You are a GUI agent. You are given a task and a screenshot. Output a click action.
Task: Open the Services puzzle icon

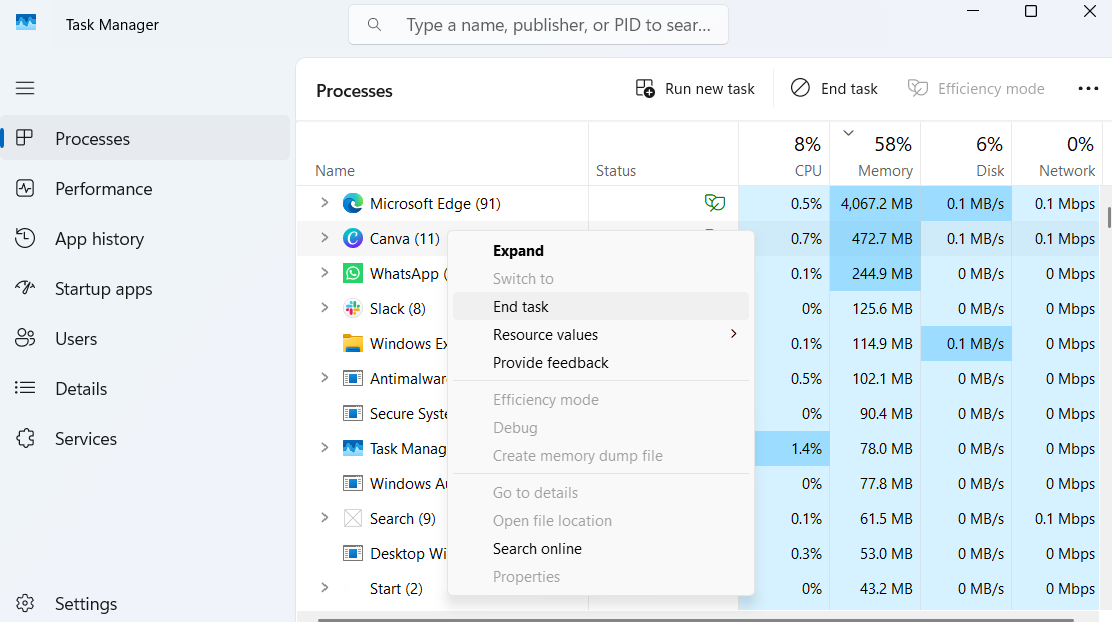coord(25,439)
